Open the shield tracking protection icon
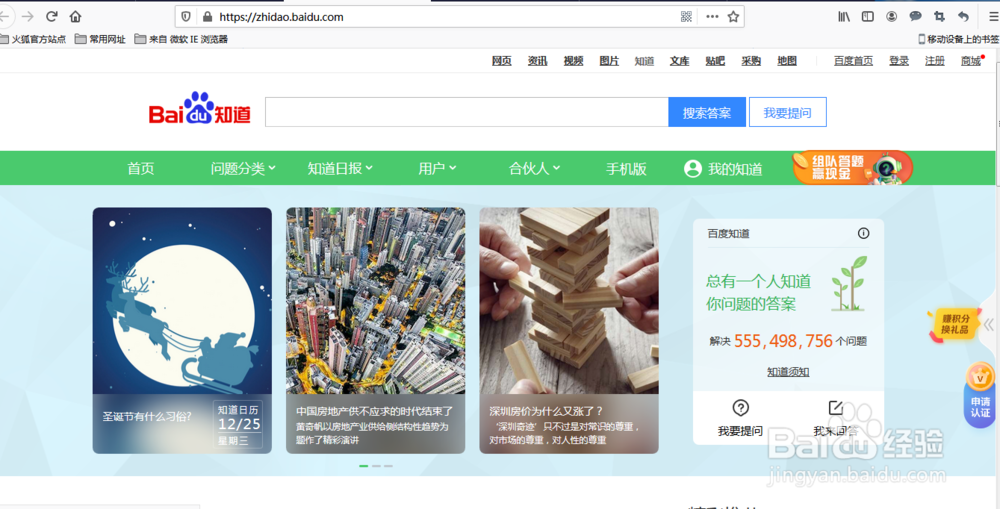This screenshot has width=1000, height=509. click(x=186, y=17)
